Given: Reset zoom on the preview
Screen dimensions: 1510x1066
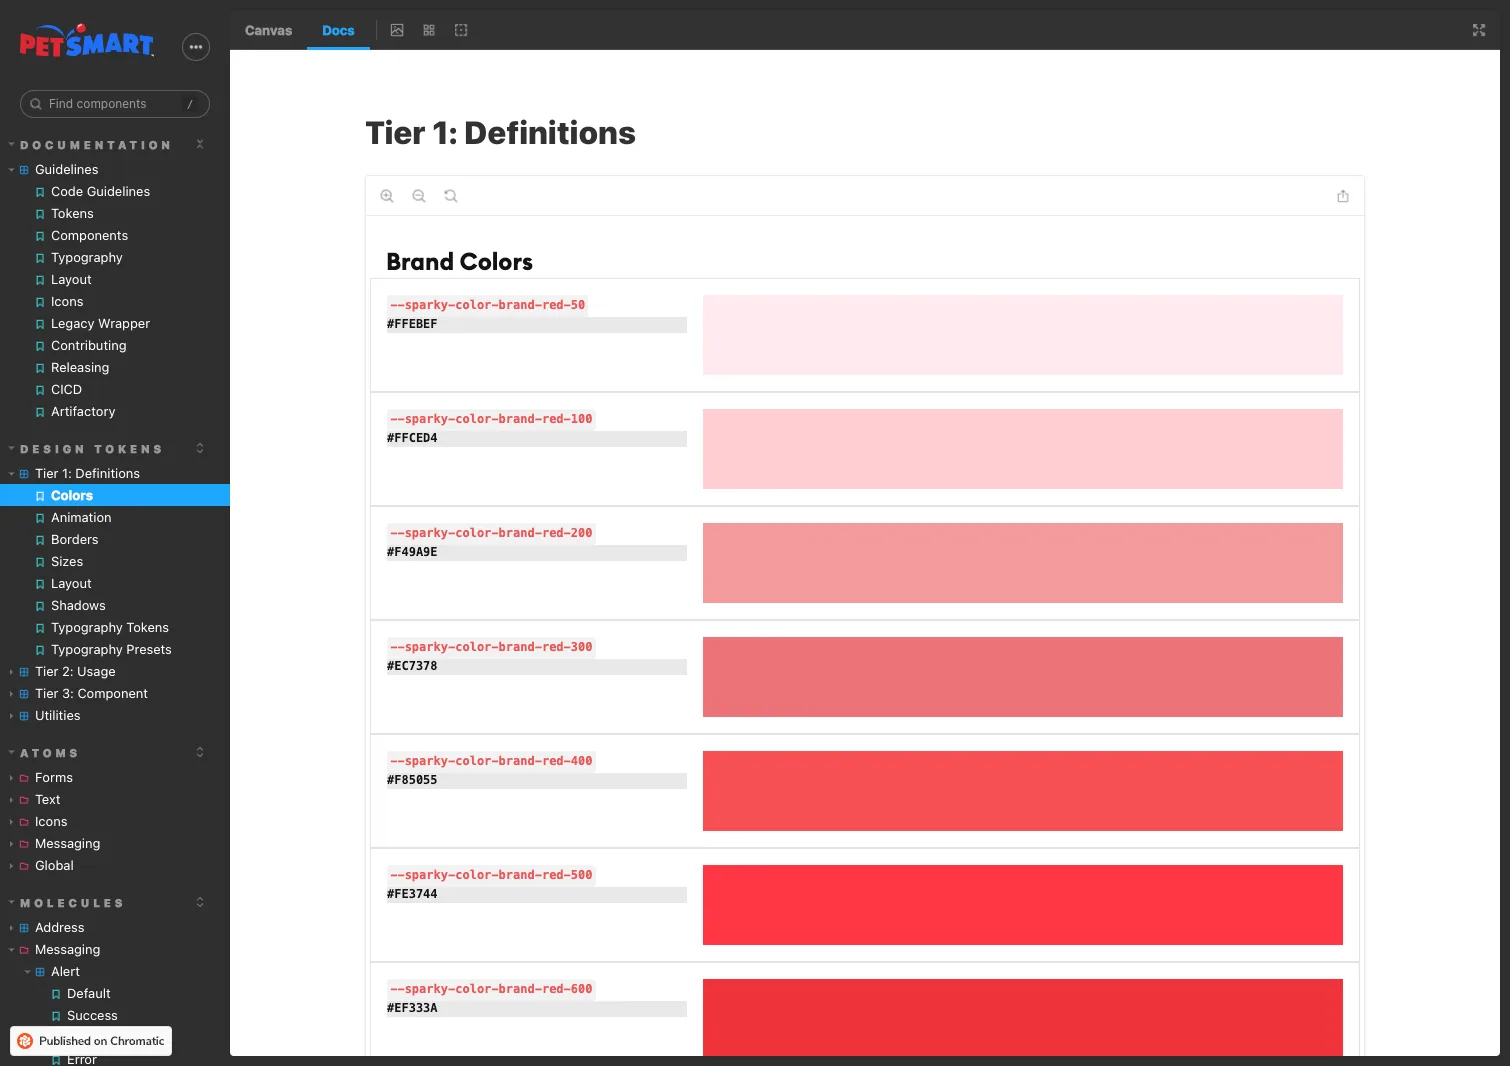Looking at the screenshot, I should pyautogui.click(x=451, y=196).
